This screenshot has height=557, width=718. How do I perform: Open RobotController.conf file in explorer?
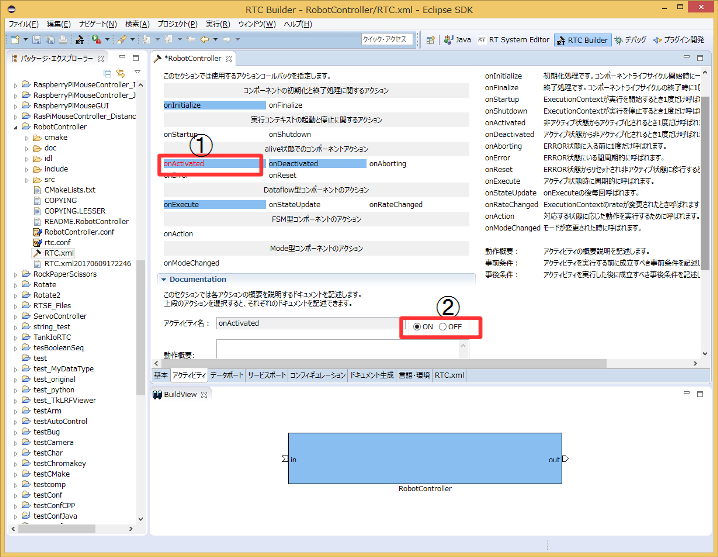79,232
